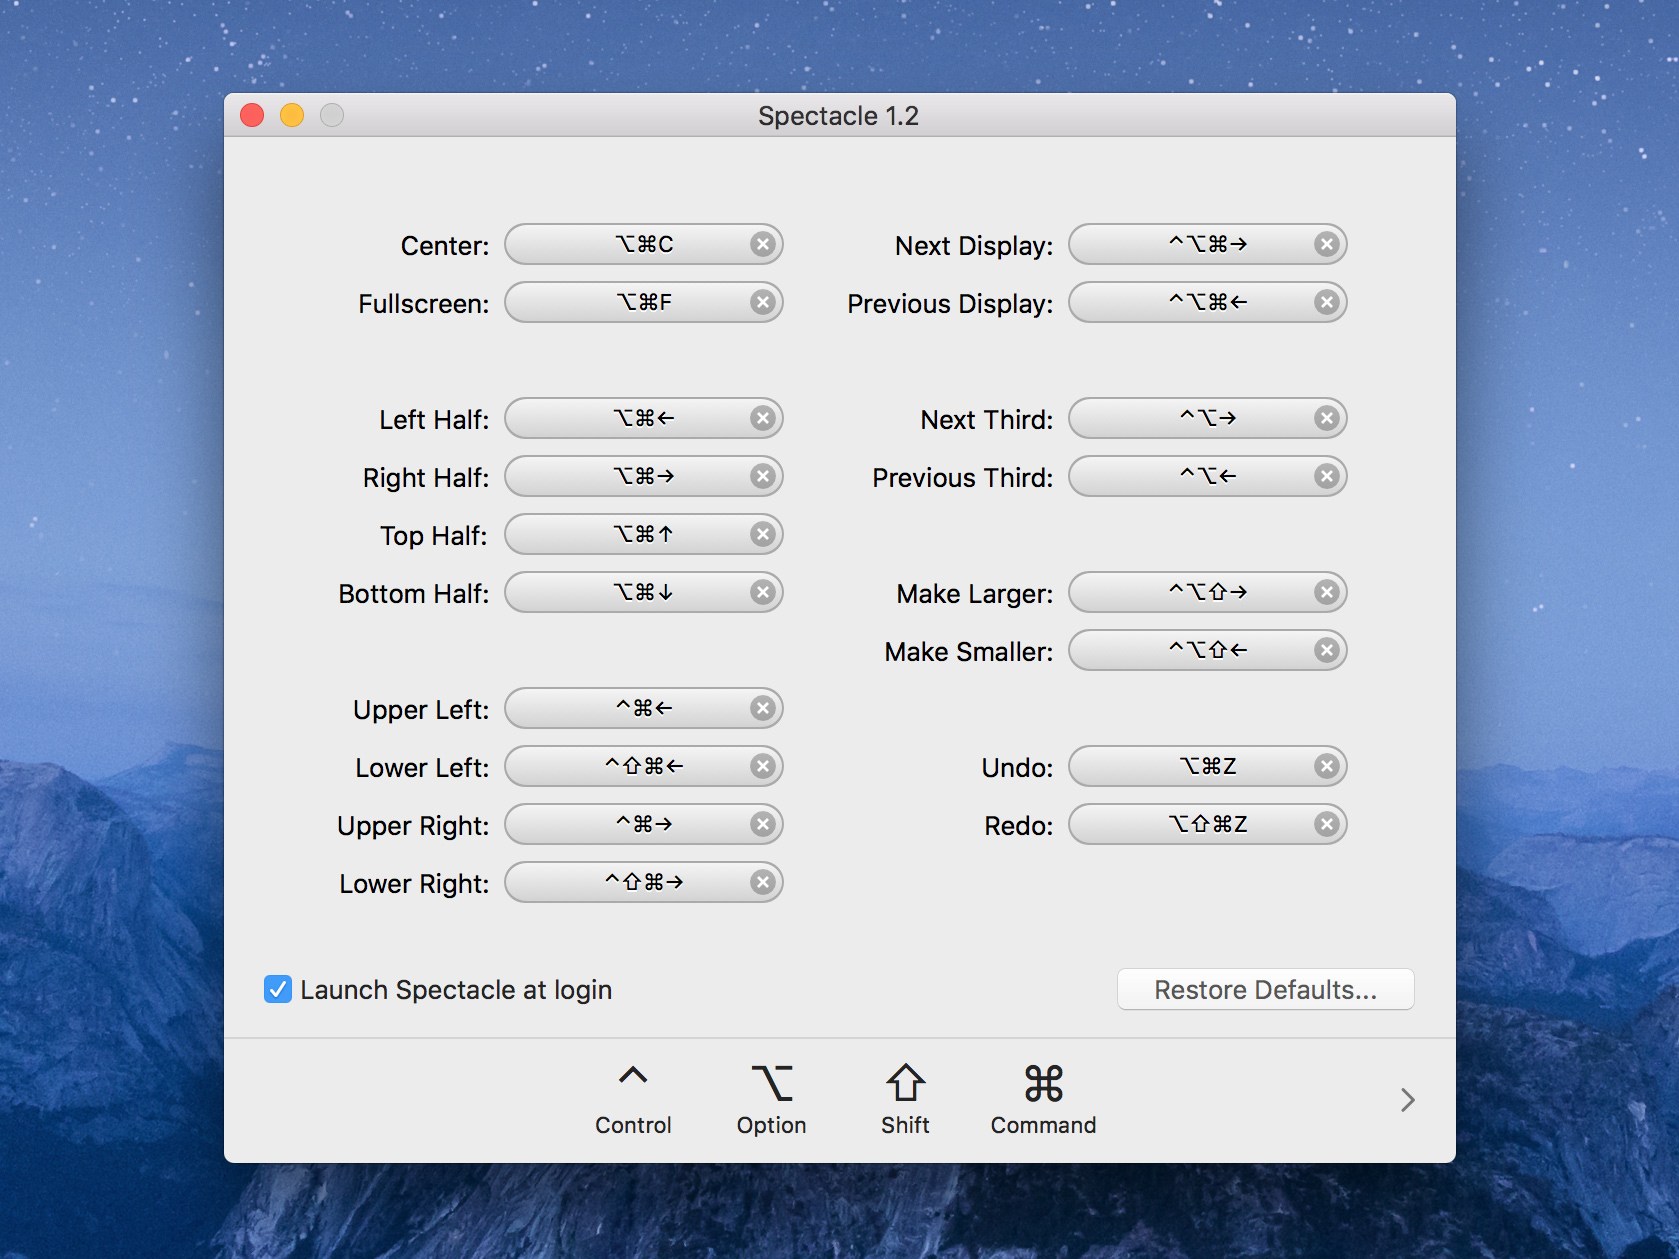Clear the Undo shortcut with its X icon

1326,767
